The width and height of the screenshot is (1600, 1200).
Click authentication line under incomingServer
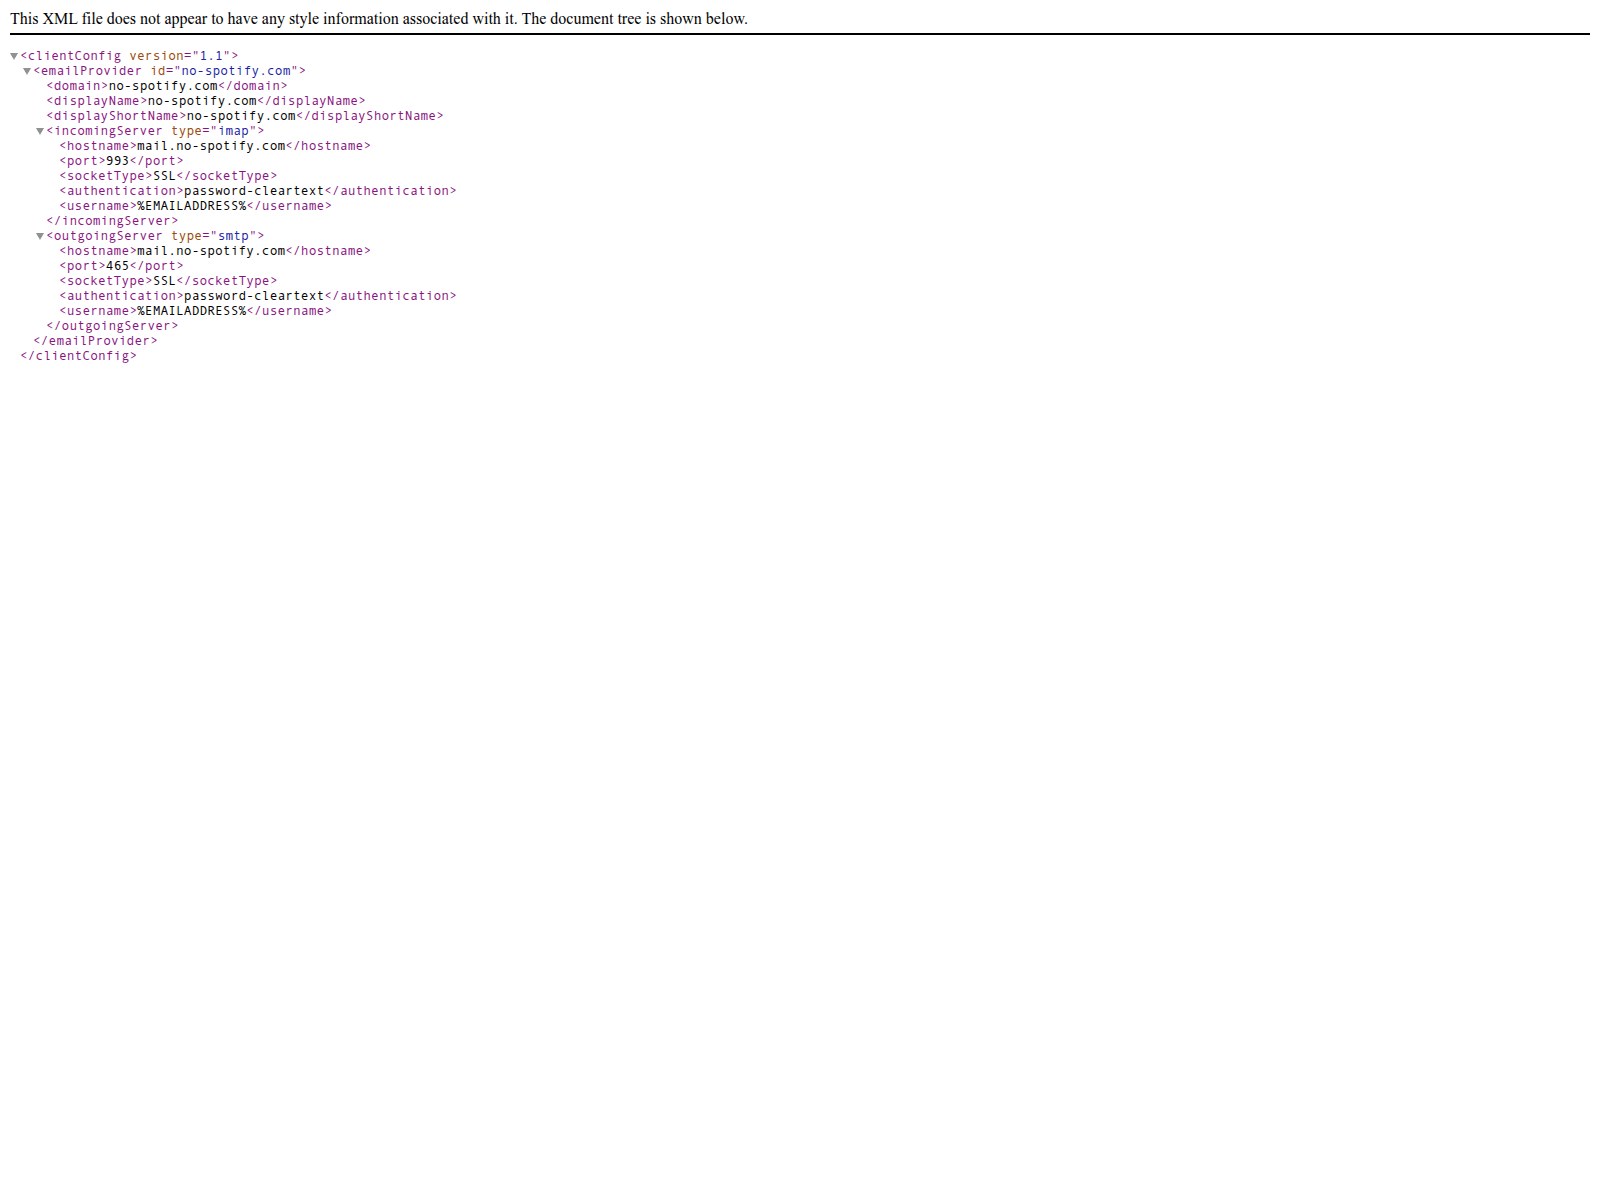pos(258,191)
